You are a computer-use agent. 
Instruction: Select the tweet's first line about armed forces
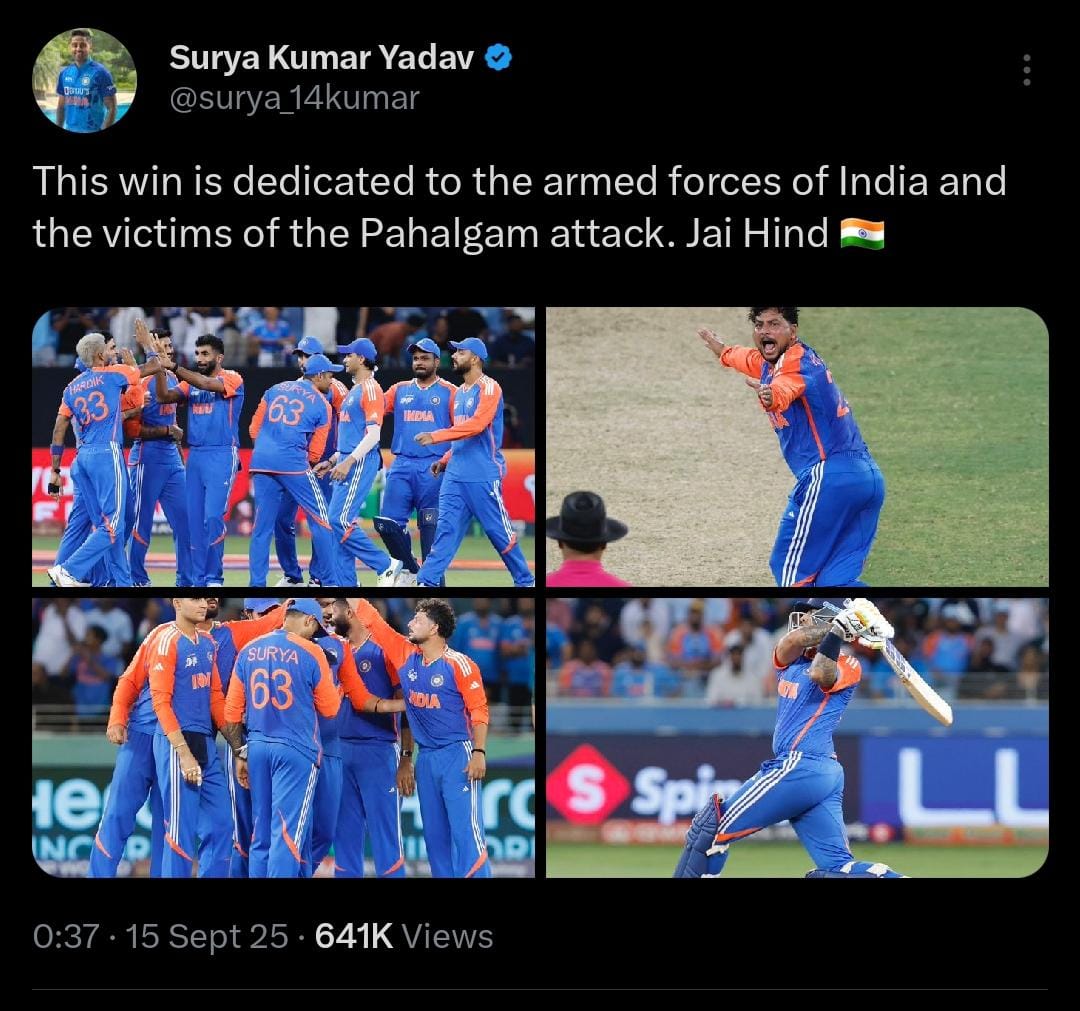[x=519, y=181]
